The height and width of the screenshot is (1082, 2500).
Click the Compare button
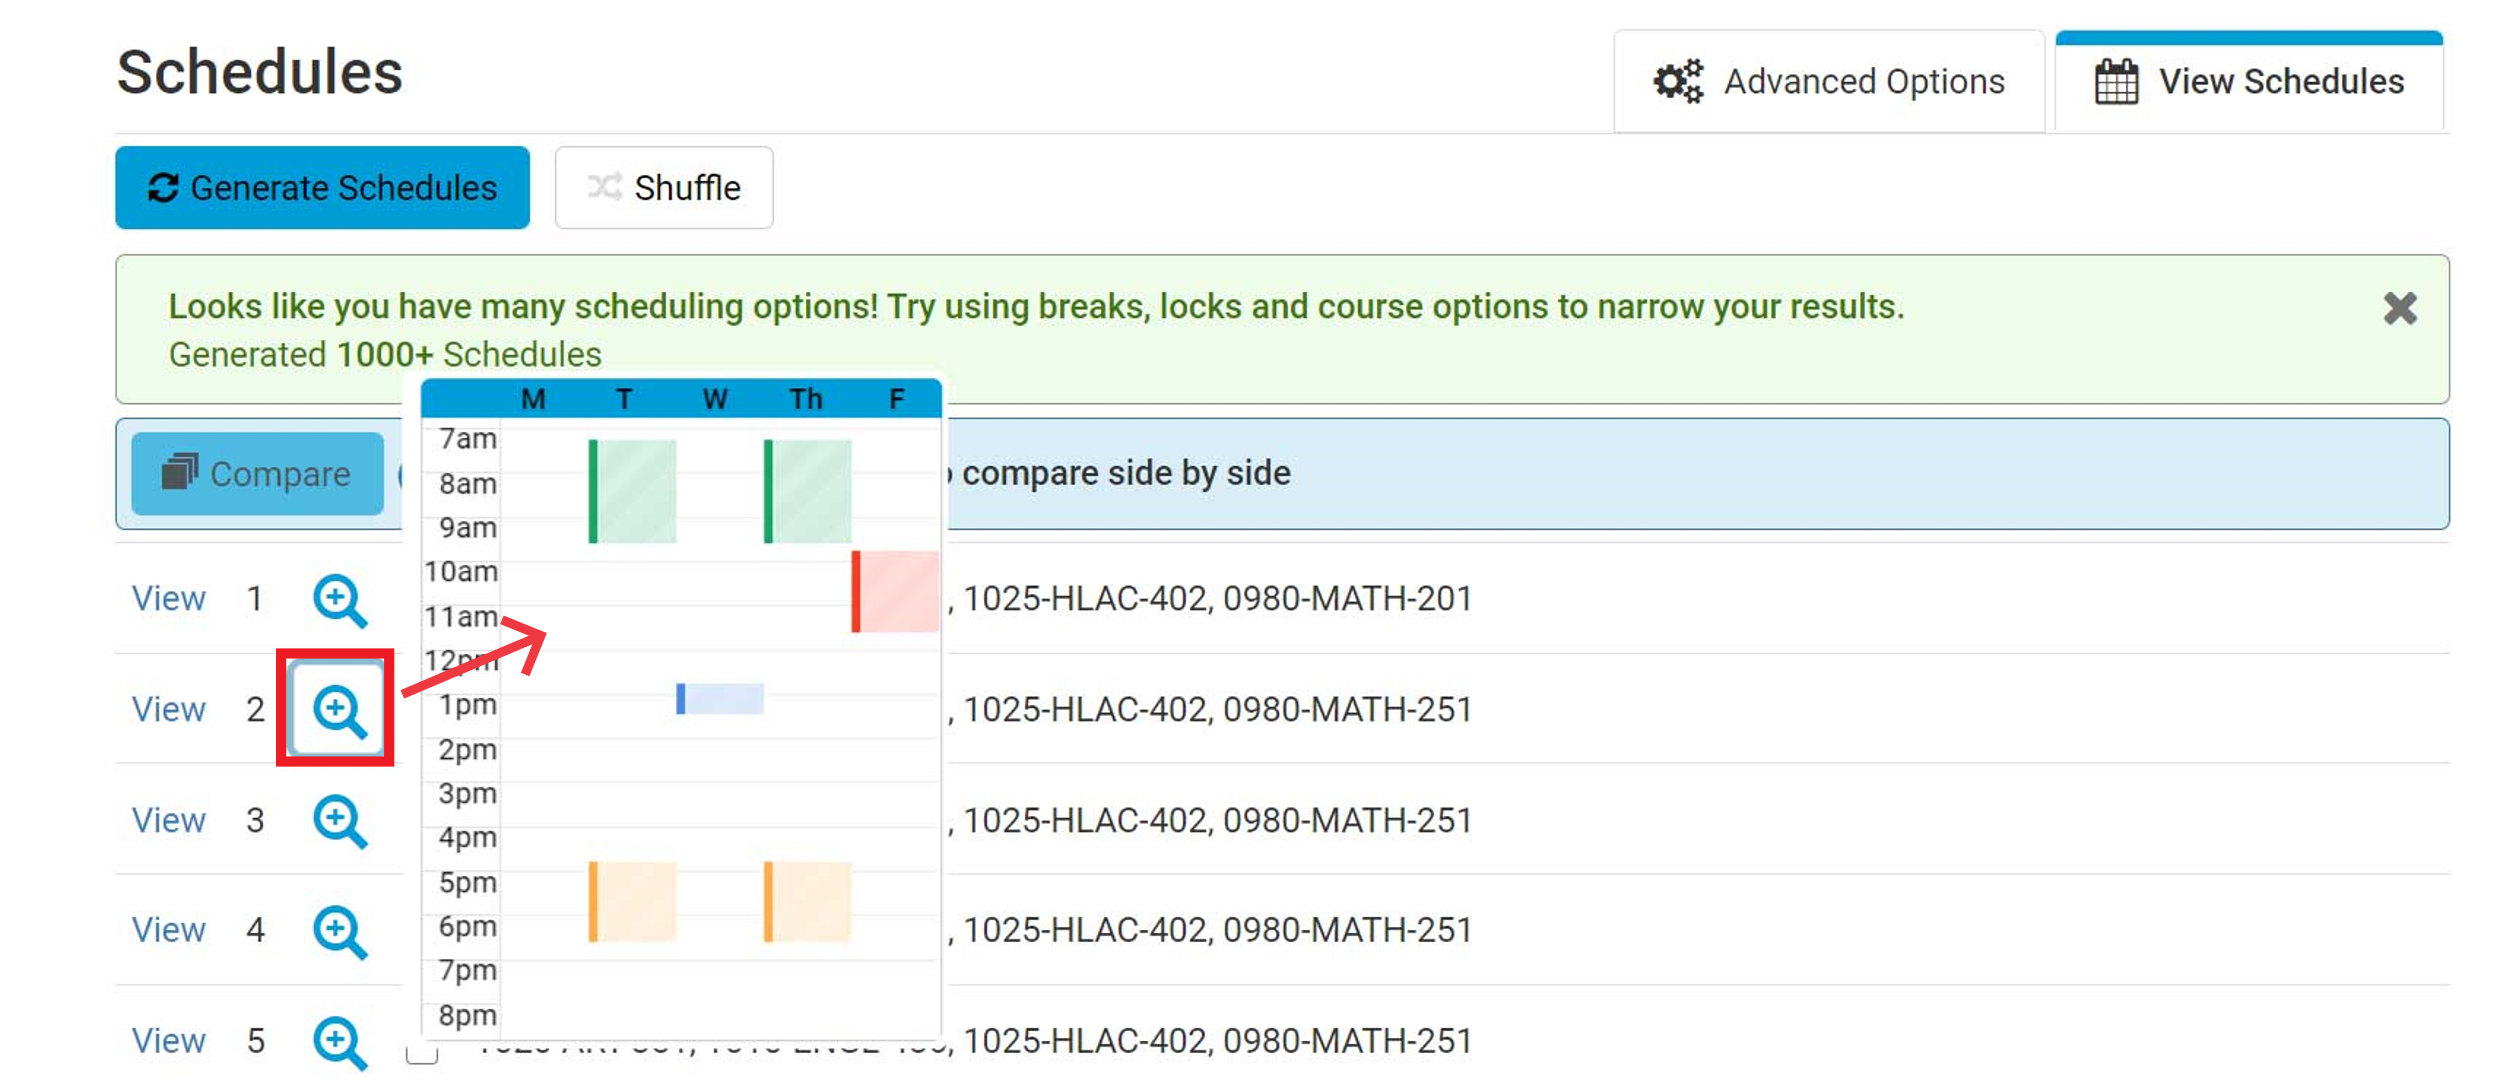click(257, 474)
